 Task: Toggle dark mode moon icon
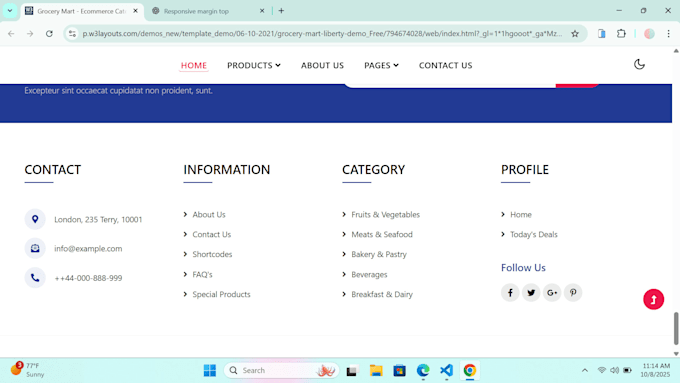639,65
